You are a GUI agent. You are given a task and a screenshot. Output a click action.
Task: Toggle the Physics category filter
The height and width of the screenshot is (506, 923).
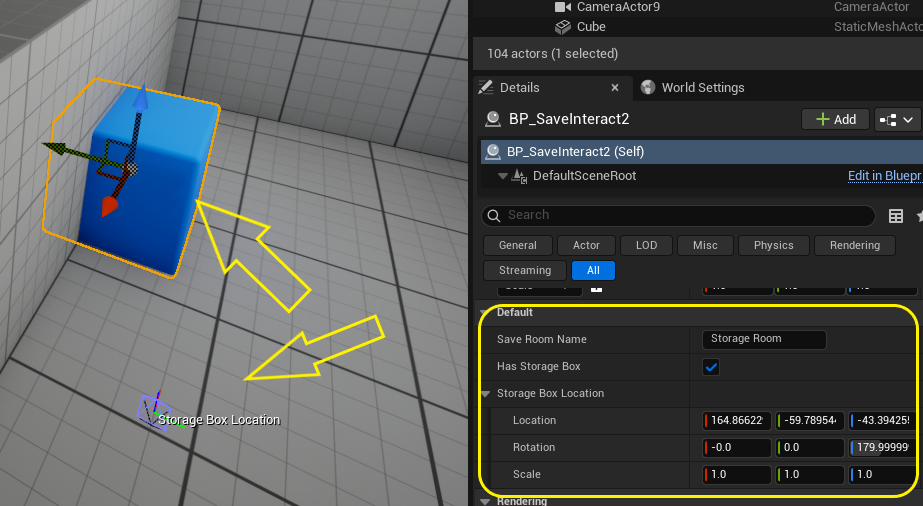(x=773, y=245)
